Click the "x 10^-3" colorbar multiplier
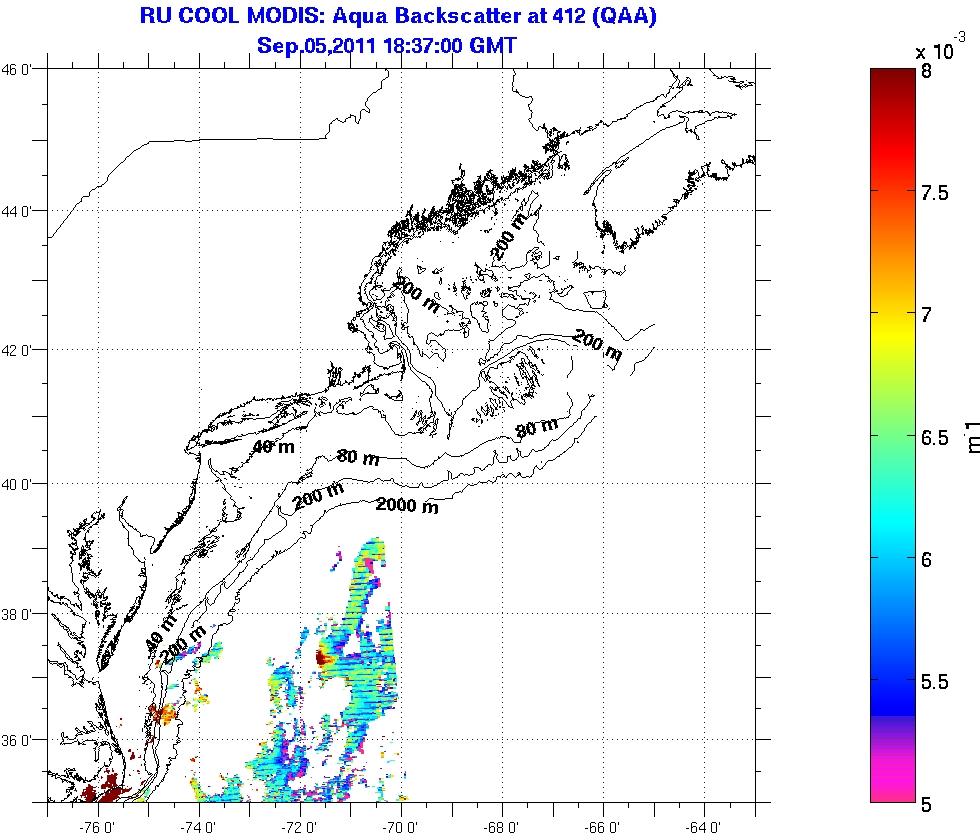 coord(940,48)
